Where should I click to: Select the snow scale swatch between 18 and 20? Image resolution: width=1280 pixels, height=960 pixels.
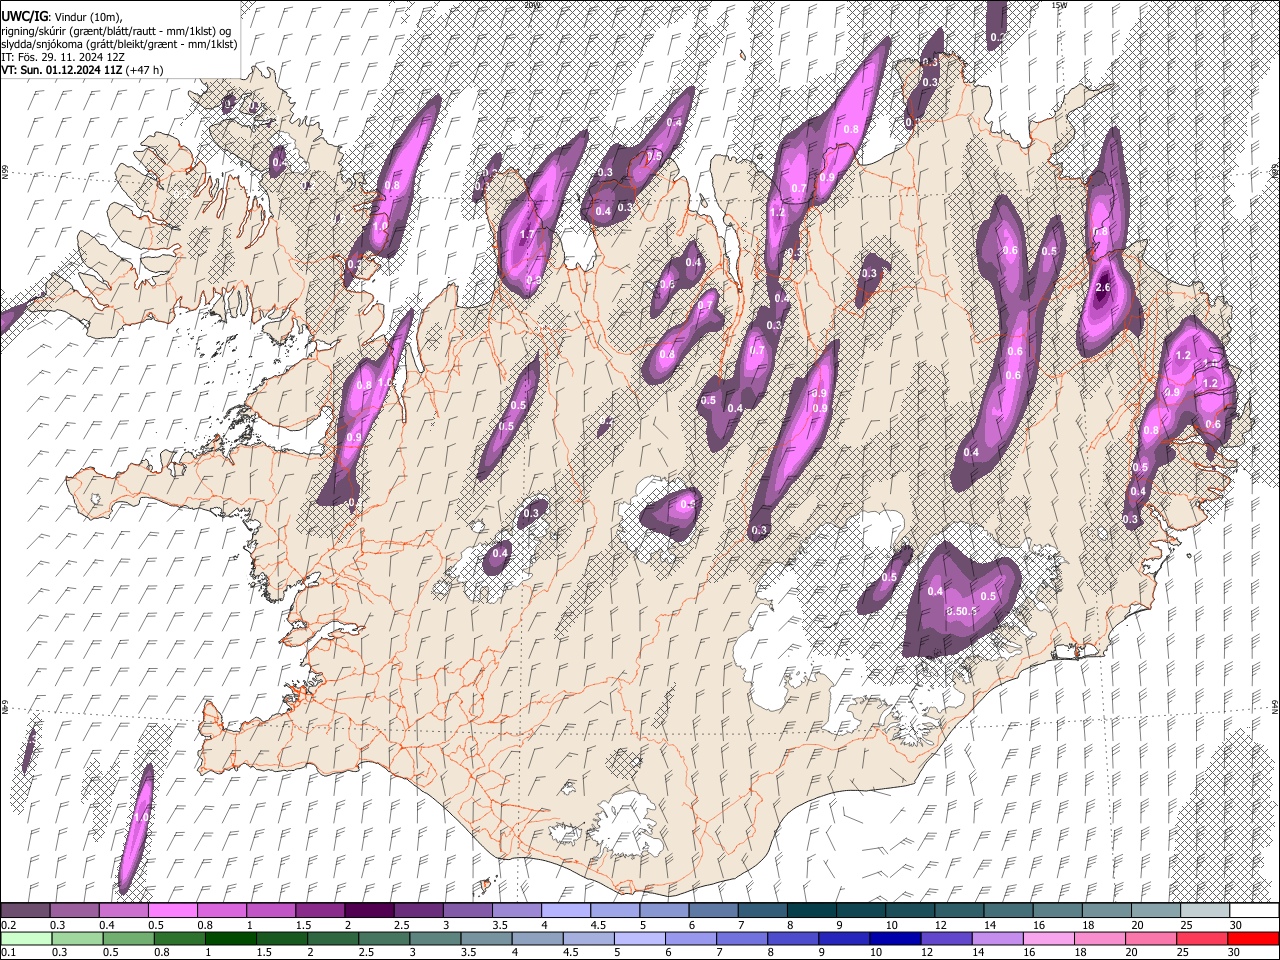point(1107,911)
